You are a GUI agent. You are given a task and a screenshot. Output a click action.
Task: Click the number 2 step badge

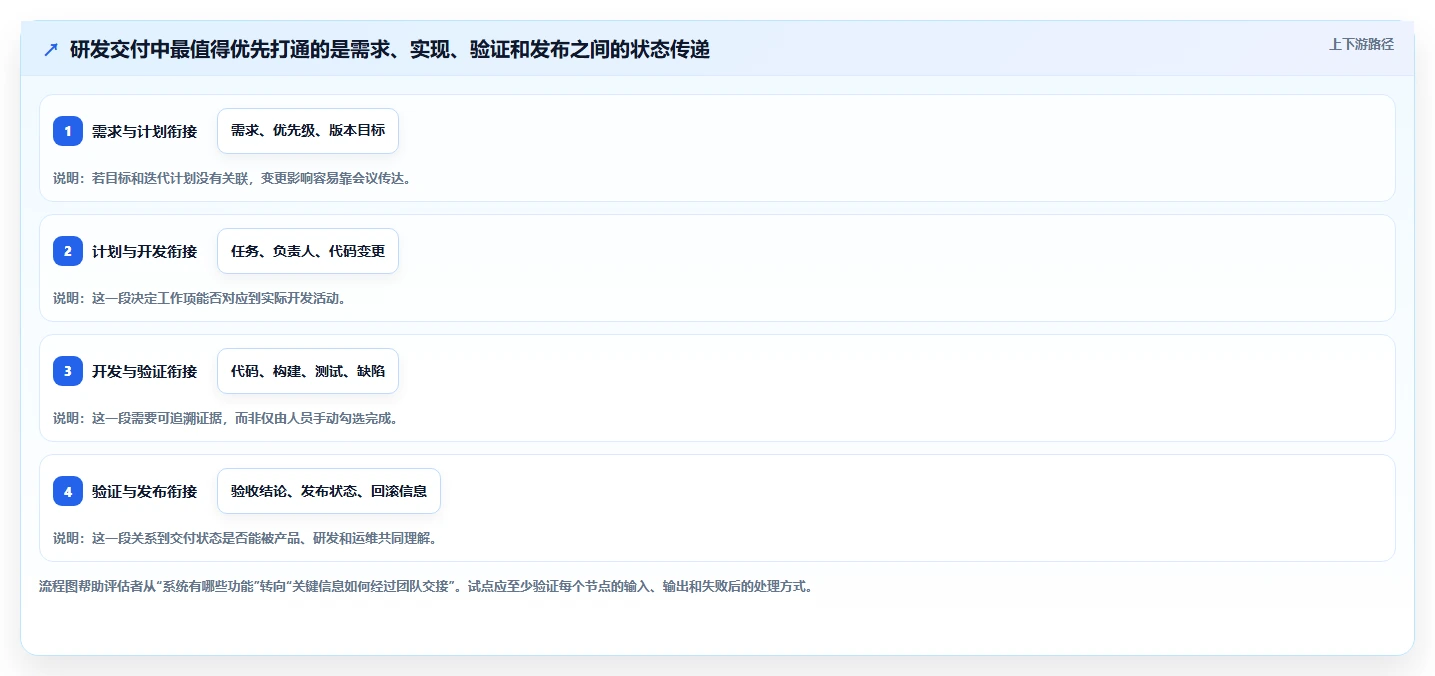tap(68, 251)
